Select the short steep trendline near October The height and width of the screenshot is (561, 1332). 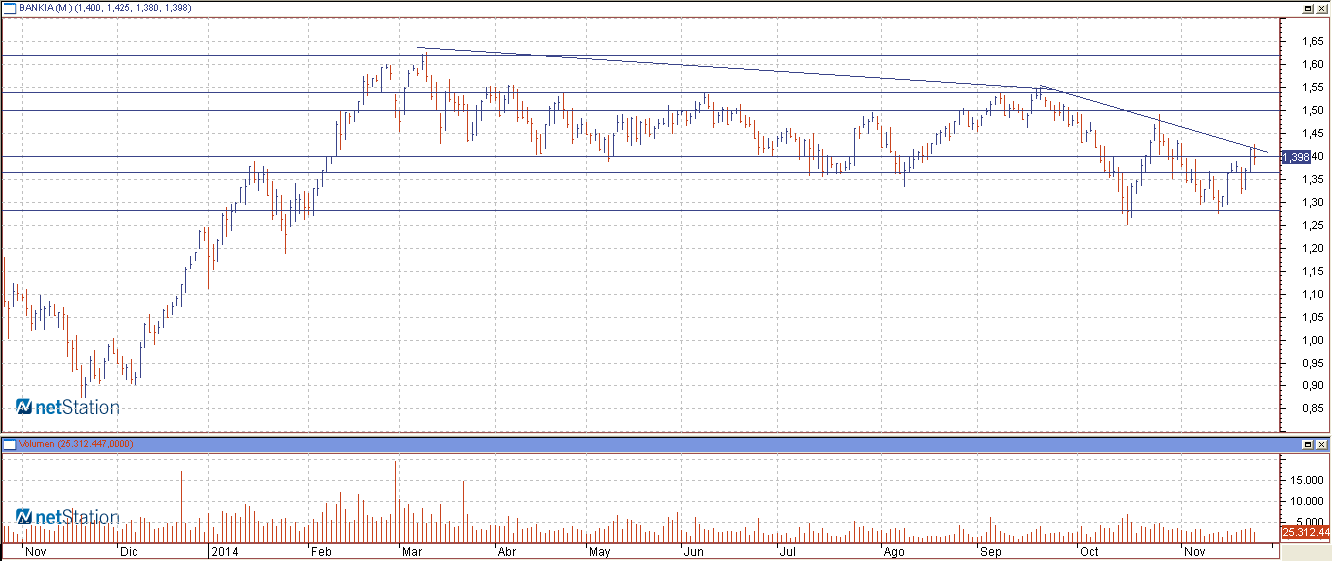[x=1155, y=119]
